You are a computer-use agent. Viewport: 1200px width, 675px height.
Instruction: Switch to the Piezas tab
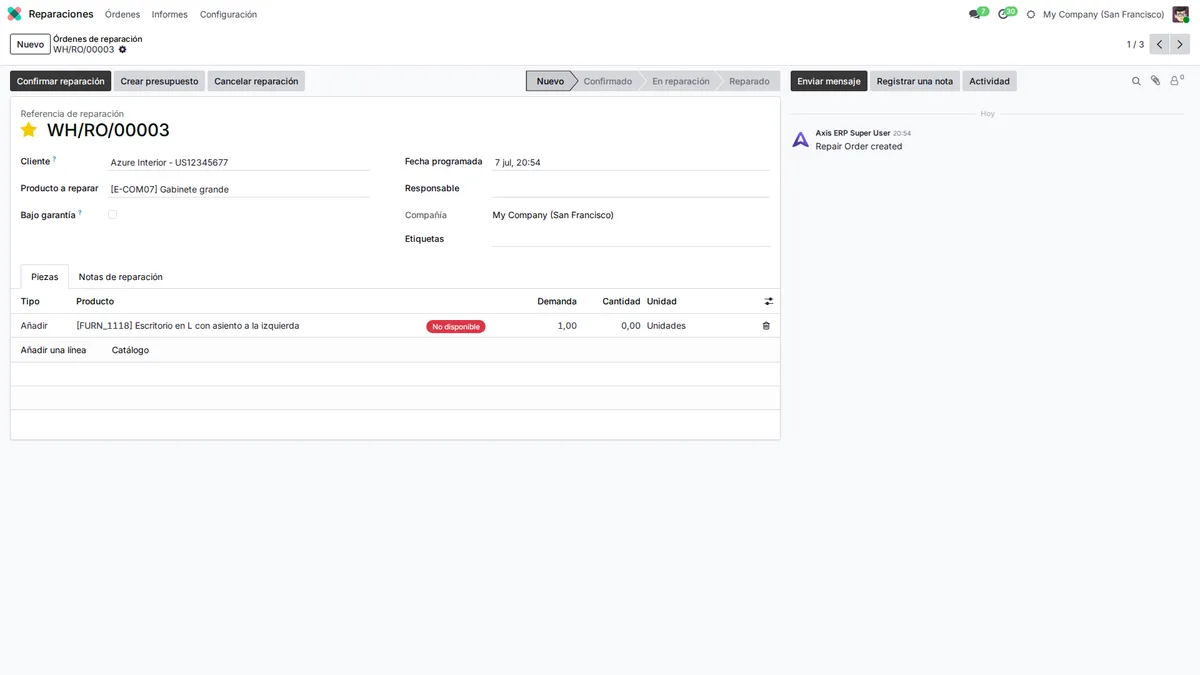pos(44,277)
